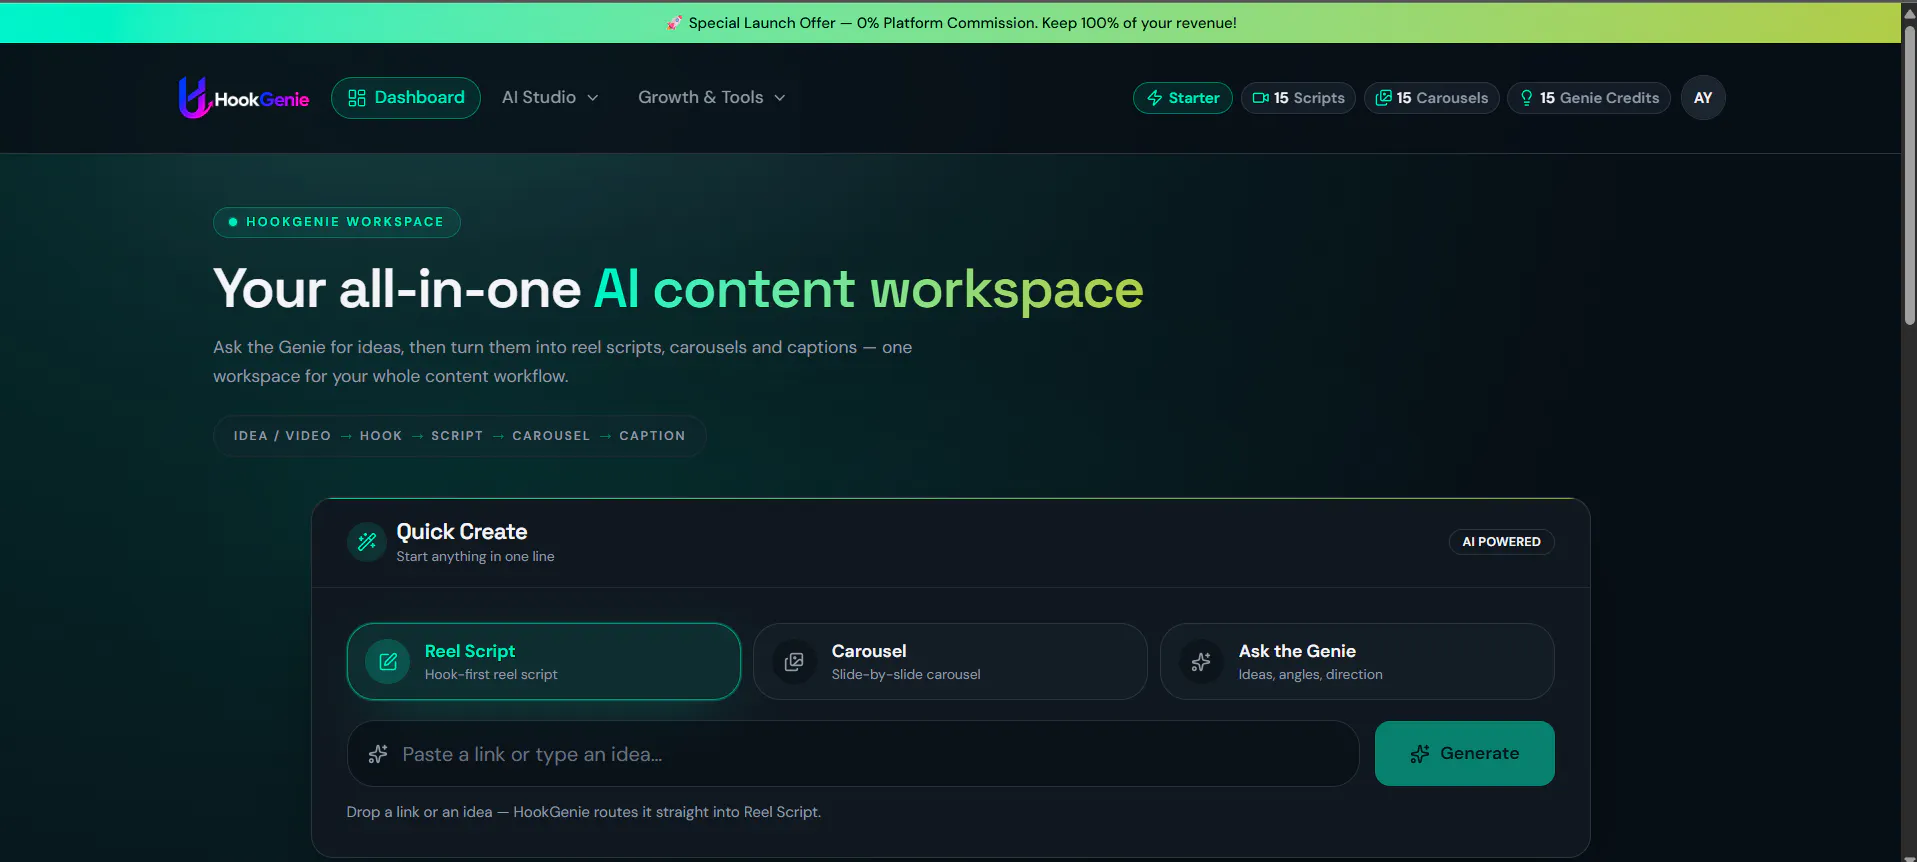Click the 'IDEA / VIDEO' workflow step
1917x862 pixels.
tap(282, 436)
